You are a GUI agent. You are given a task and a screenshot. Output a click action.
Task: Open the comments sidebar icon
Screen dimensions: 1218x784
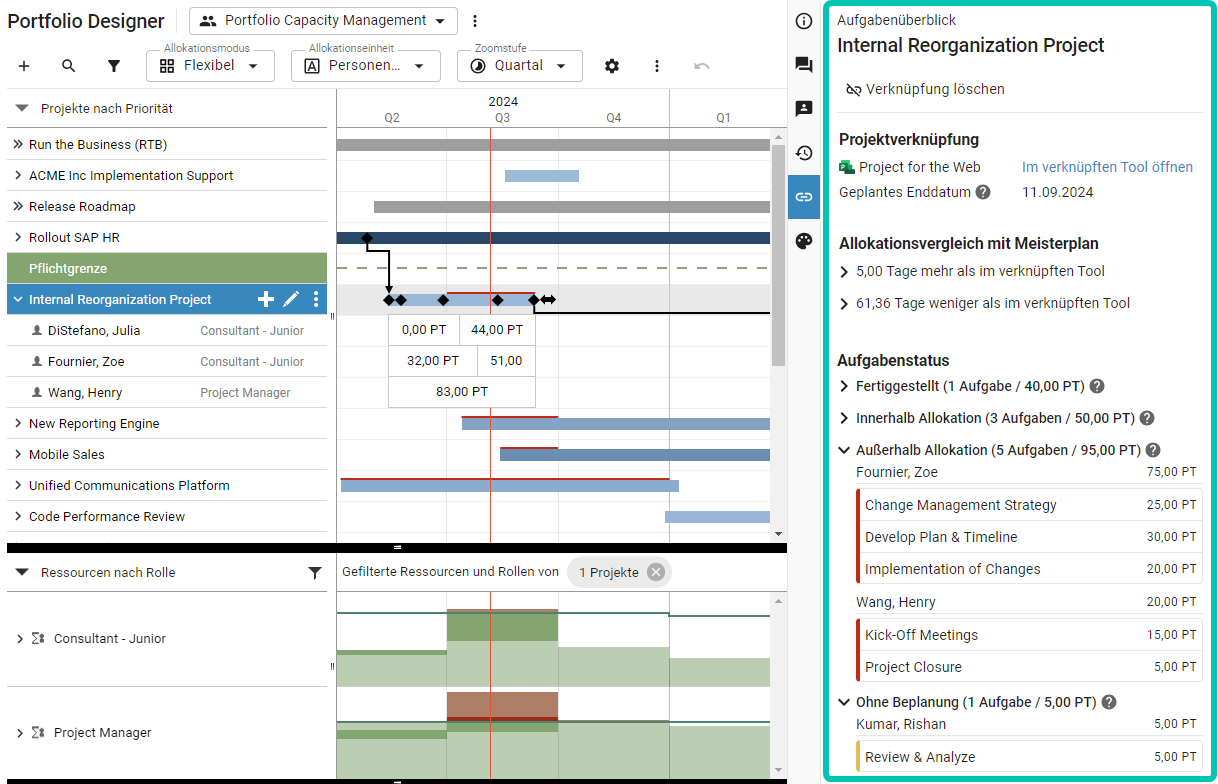coord(804,65)
